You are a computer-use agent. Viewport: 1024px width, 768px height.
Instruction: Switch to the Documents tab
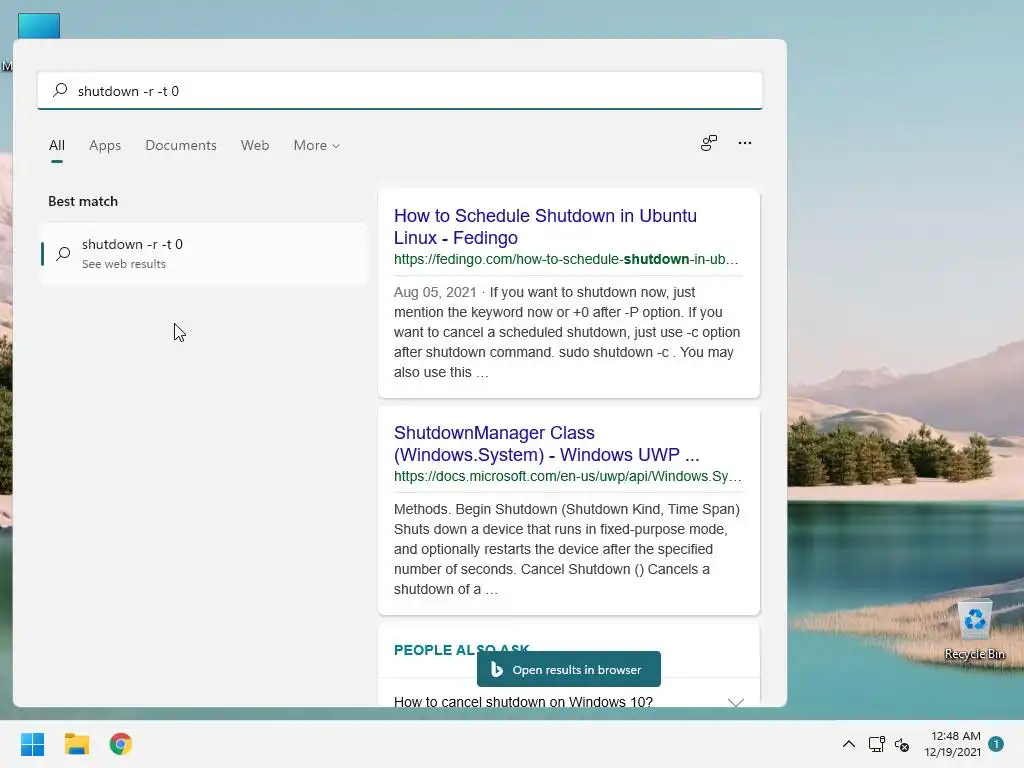[x=181, y=145]
